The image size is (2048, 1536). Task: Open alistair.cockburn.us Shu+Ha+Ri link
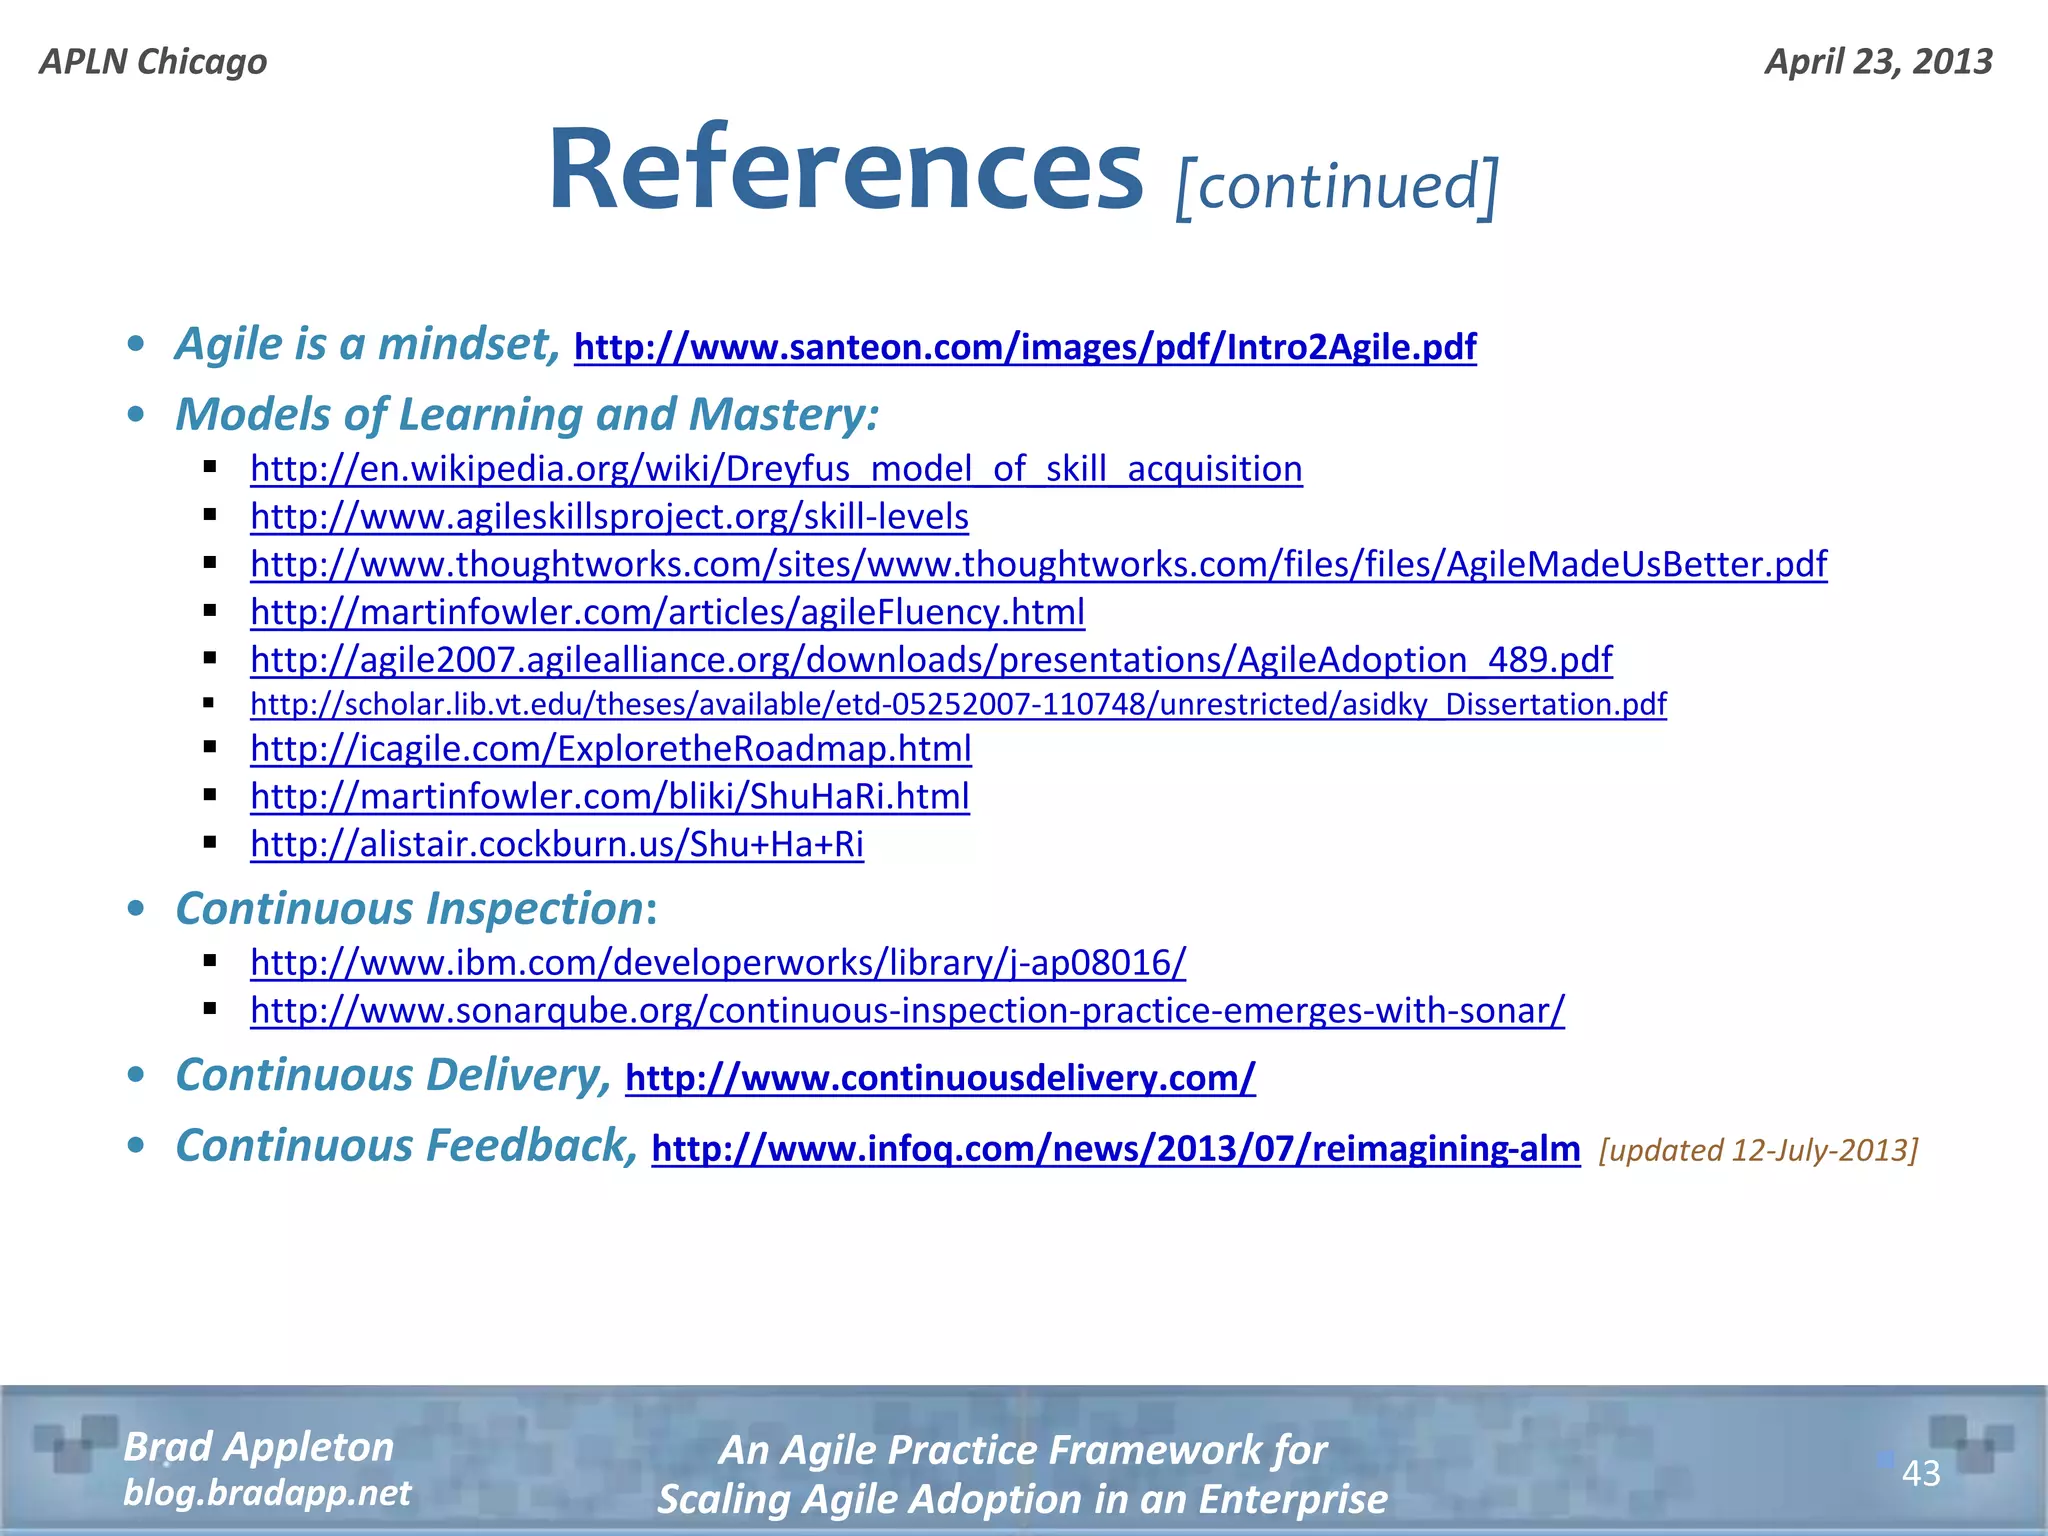[x=556, y=845]
